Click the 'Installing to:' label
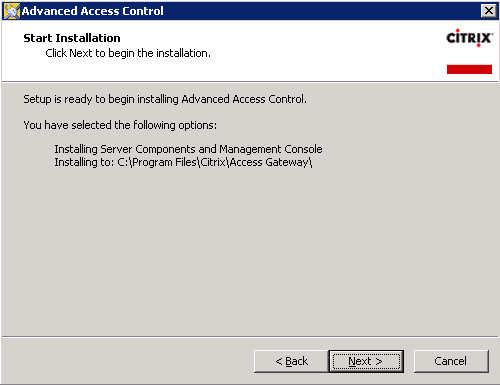 [84, 162]
